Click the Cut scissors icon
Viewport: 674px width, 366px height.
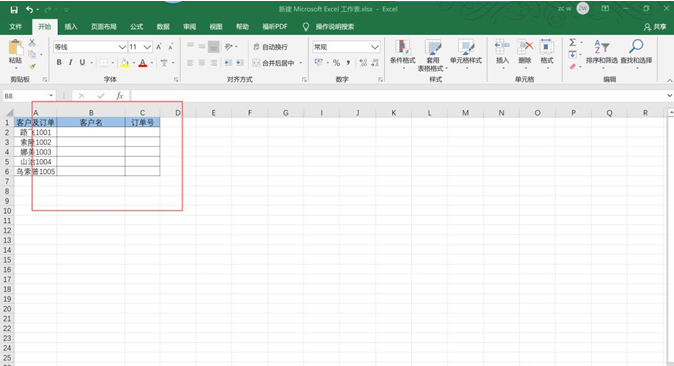pyautogui.click(x=32, y=43)
